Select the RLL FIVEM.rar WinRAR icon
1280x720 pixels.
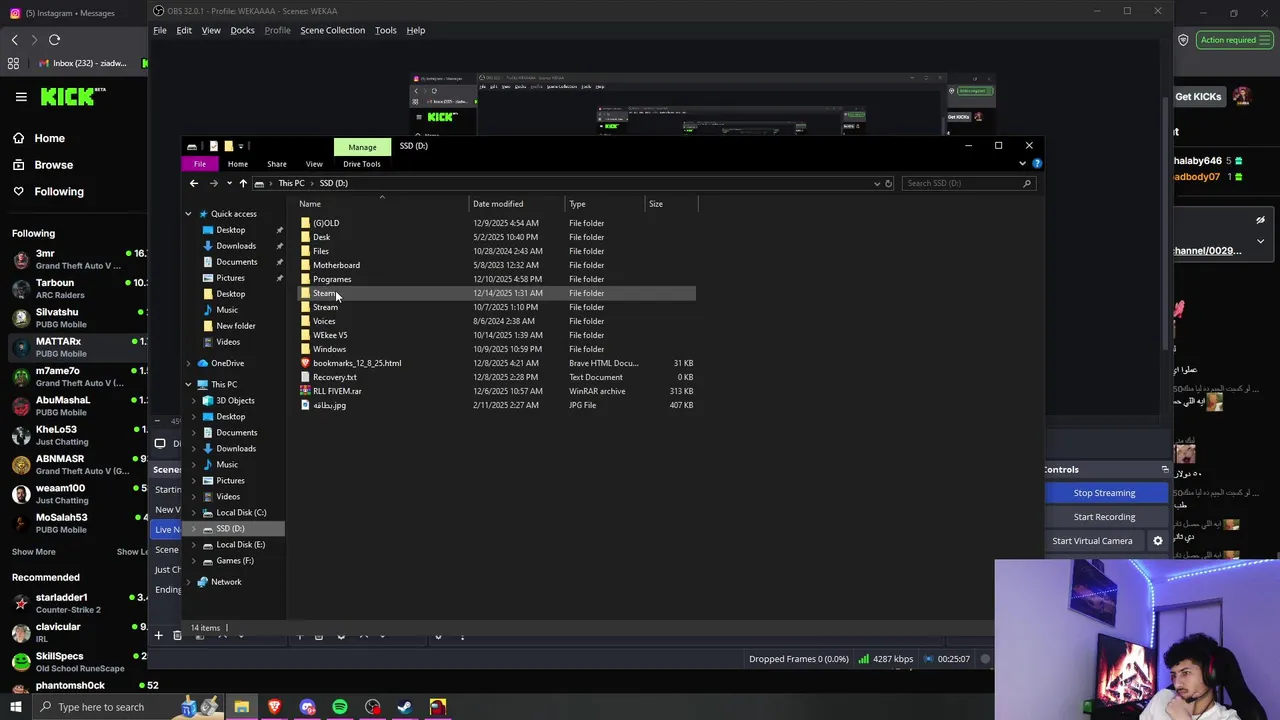pyautogui.click(x=305, y=391)
